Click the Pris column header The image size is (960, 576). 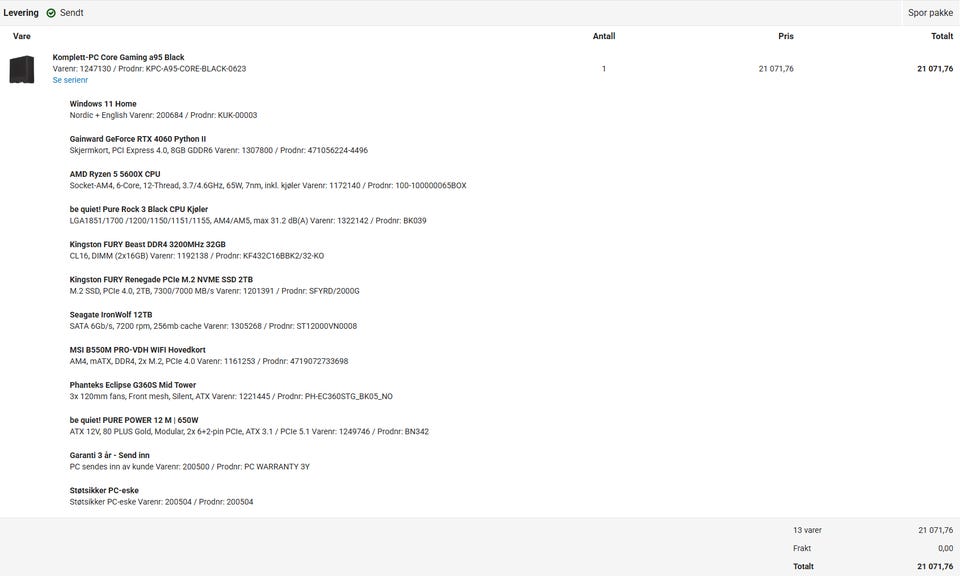pyautogui.click(x=786, y=36)
